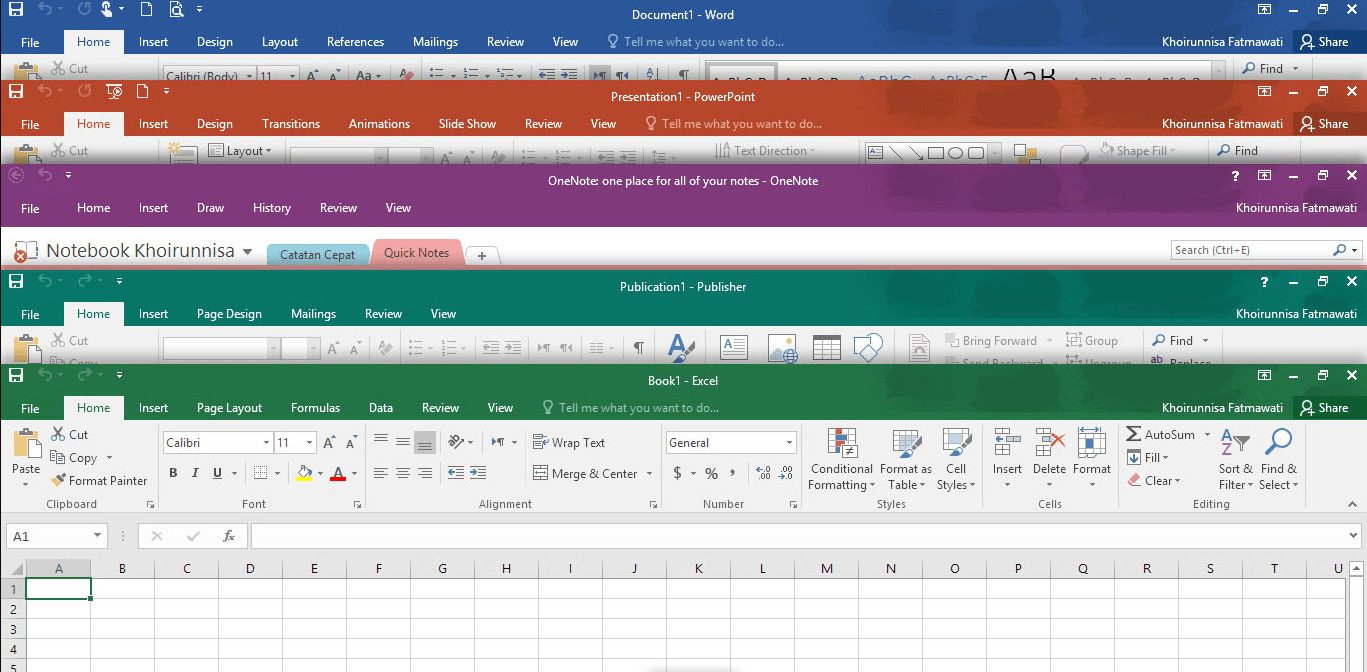Viewport: 1367px width, 672px height.
Task: Insert a table using Publisher's Table icon
Action: [826, 347]
